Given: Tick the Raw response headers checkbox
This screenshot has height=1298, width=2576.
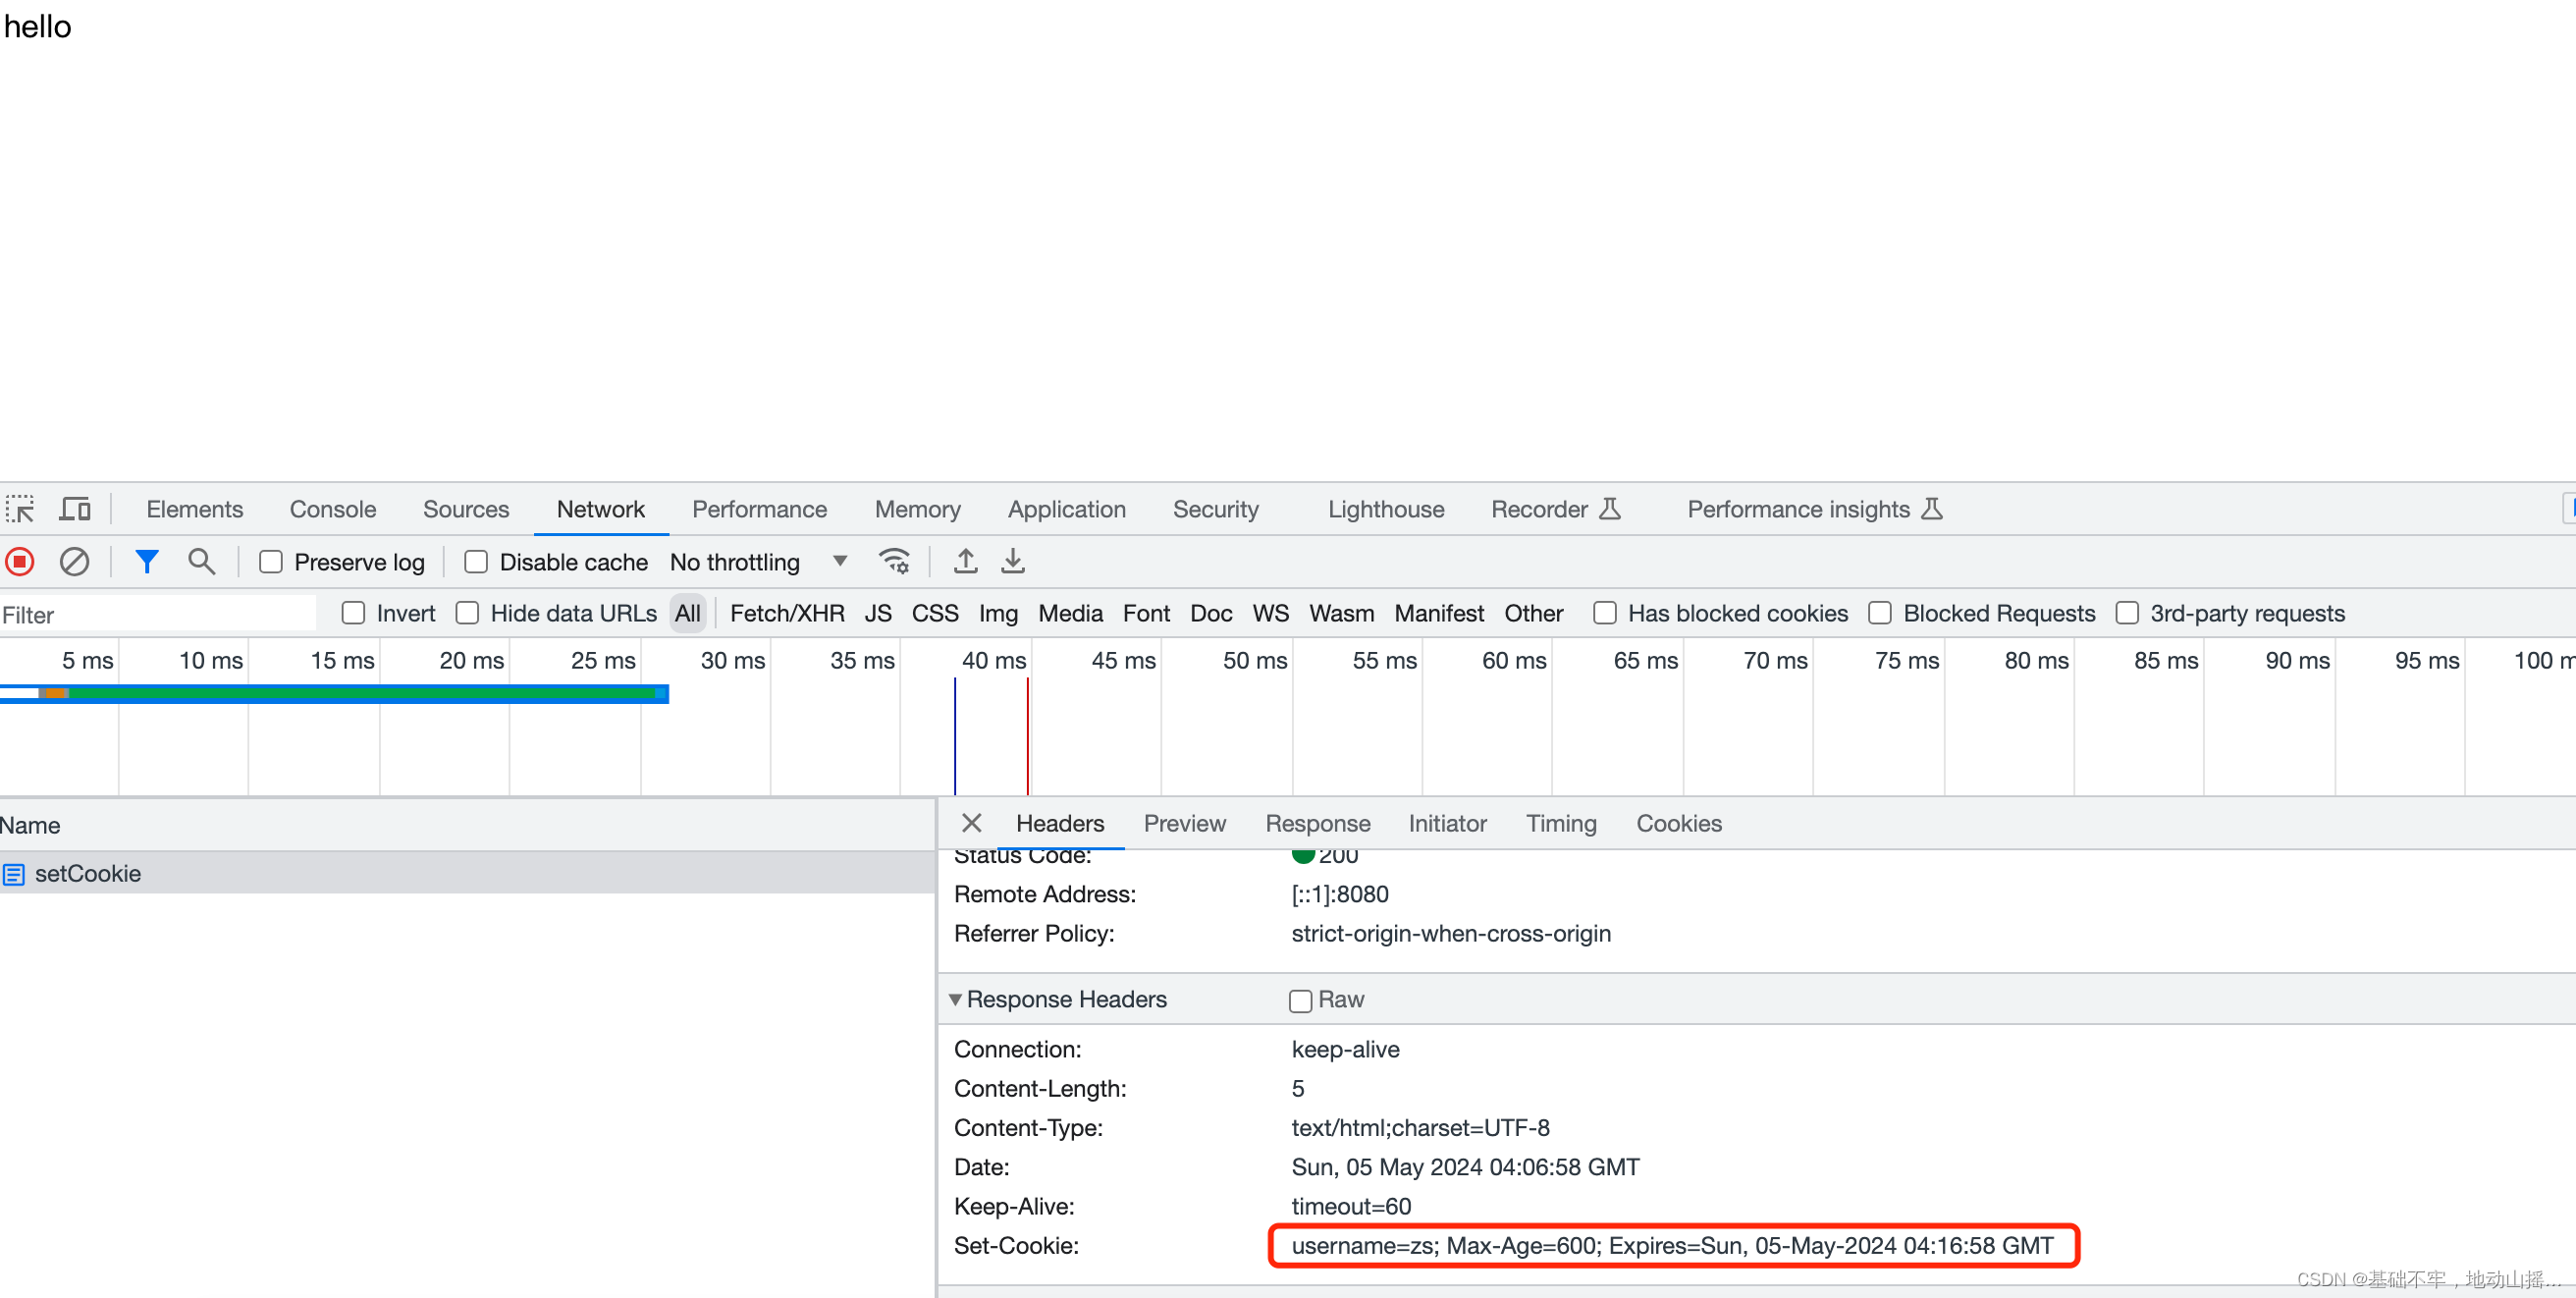Looking at the screenshot, I should pos(1300,1001).
